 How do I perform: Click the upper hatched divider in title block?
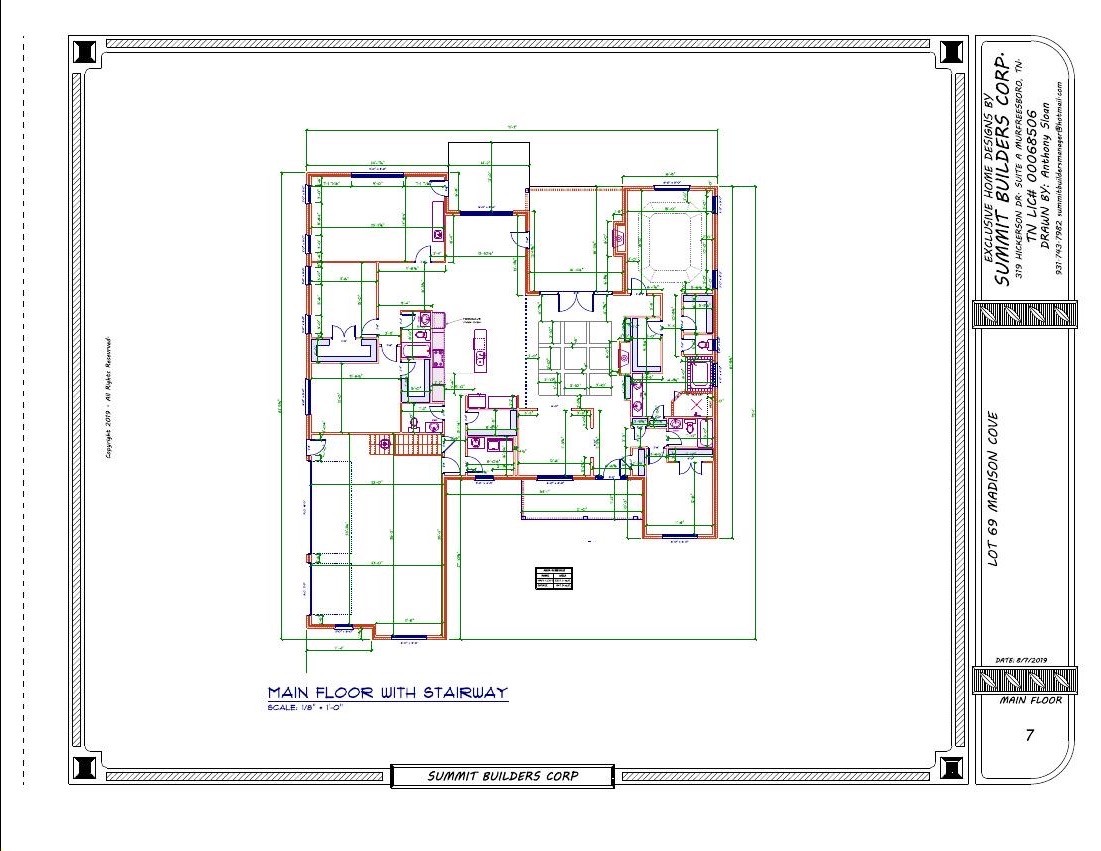coord(1024,315)
